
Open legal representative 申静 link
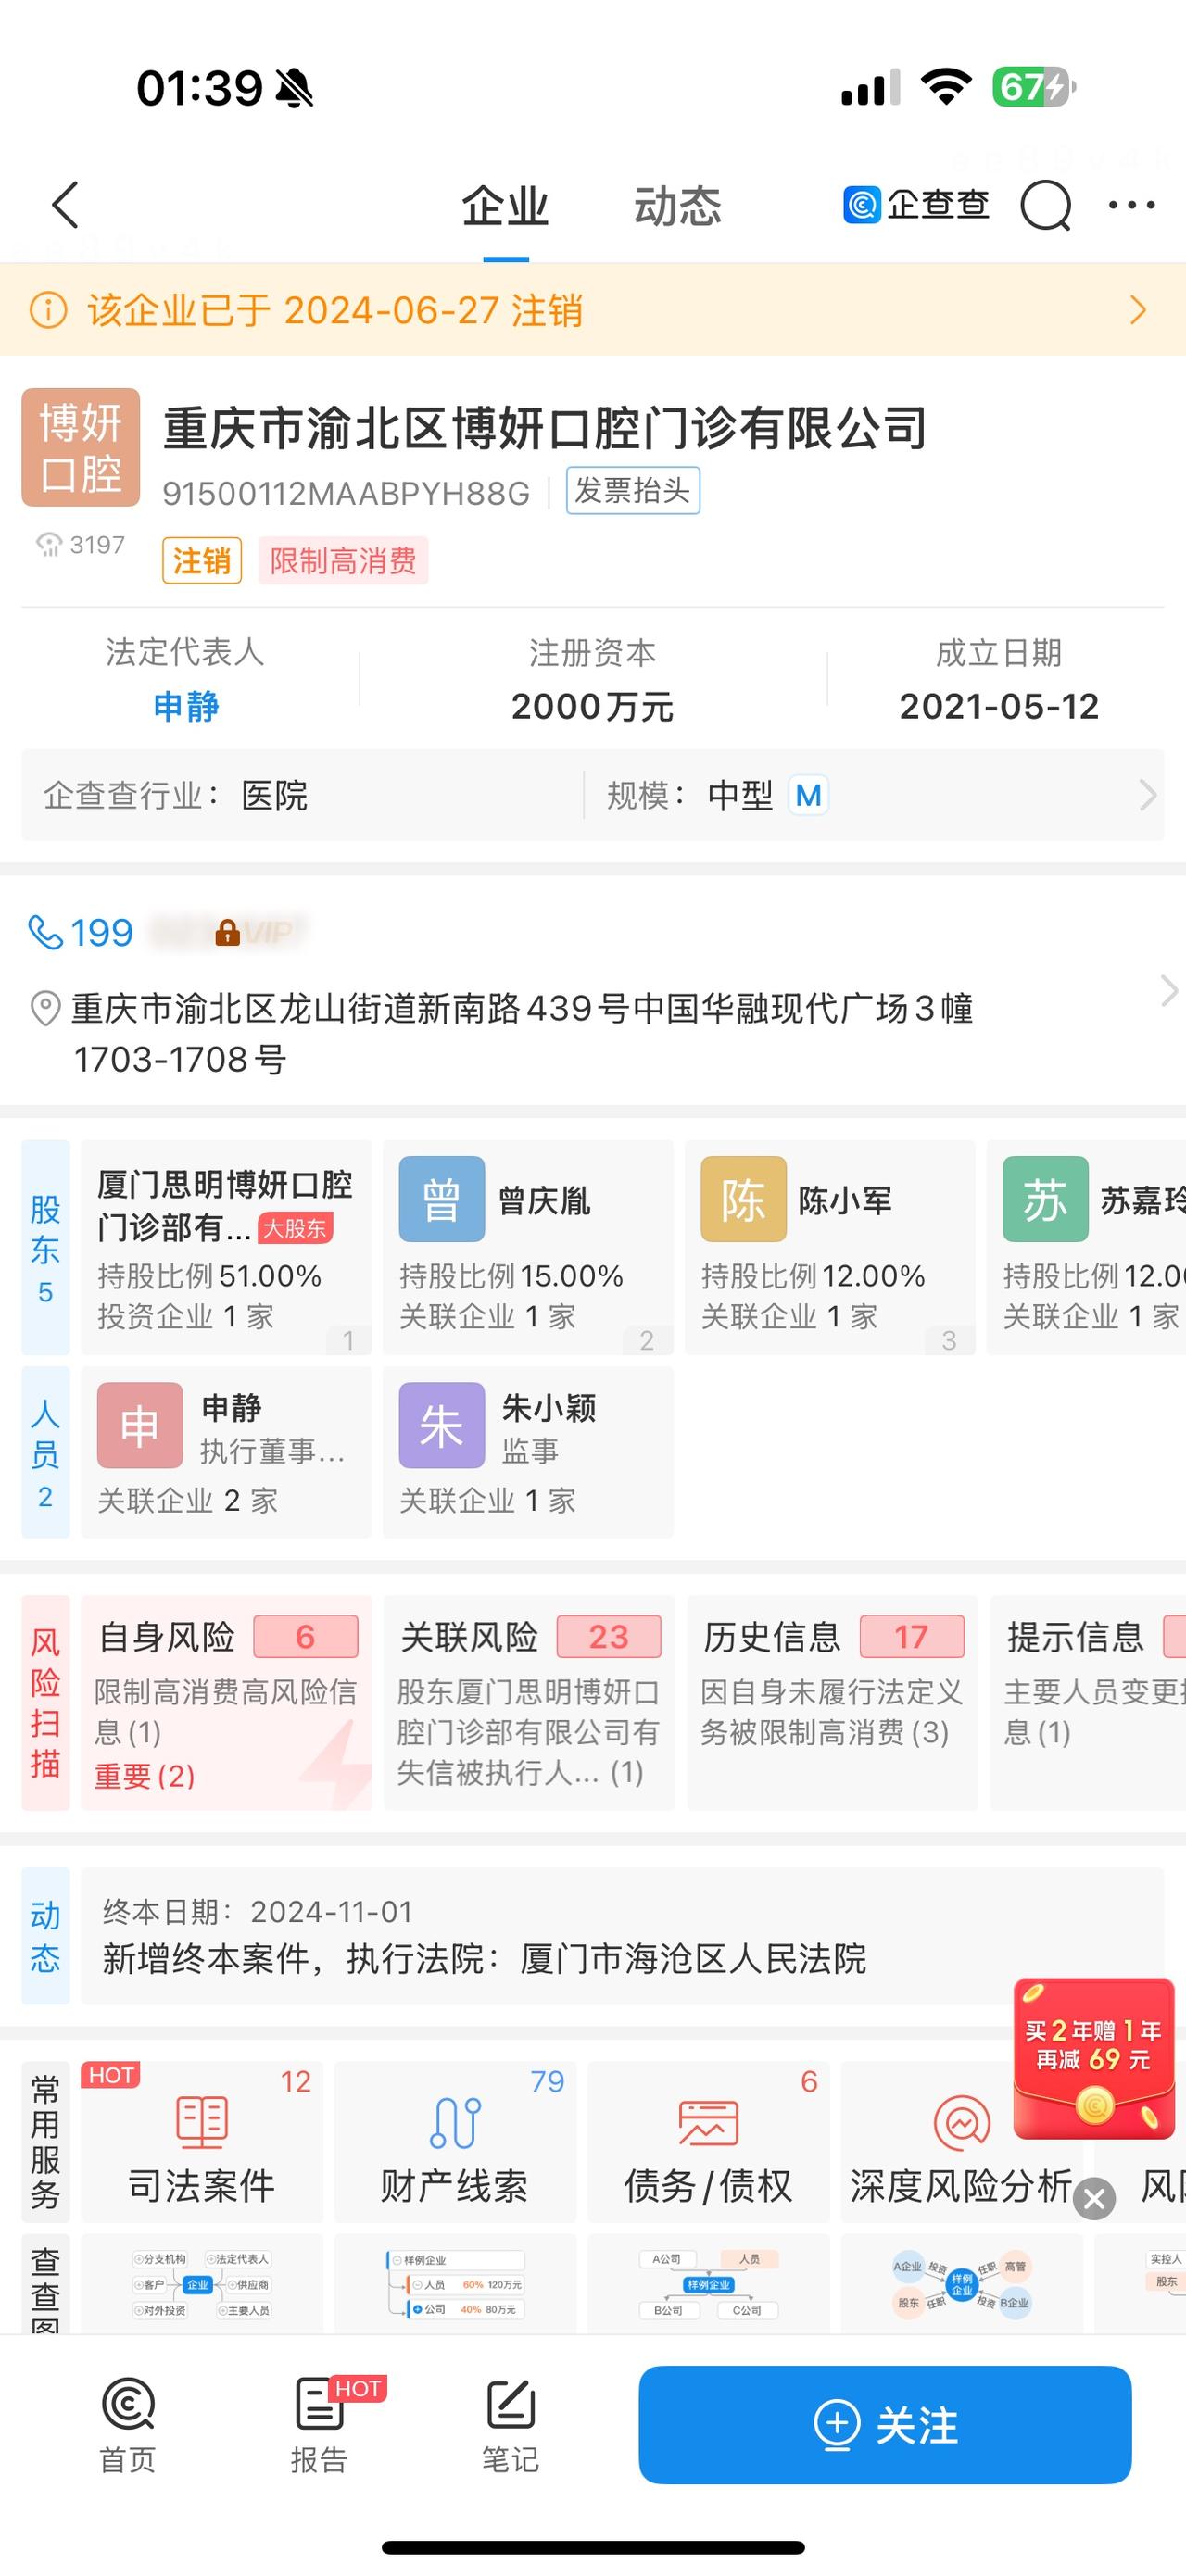coord(186,707)
